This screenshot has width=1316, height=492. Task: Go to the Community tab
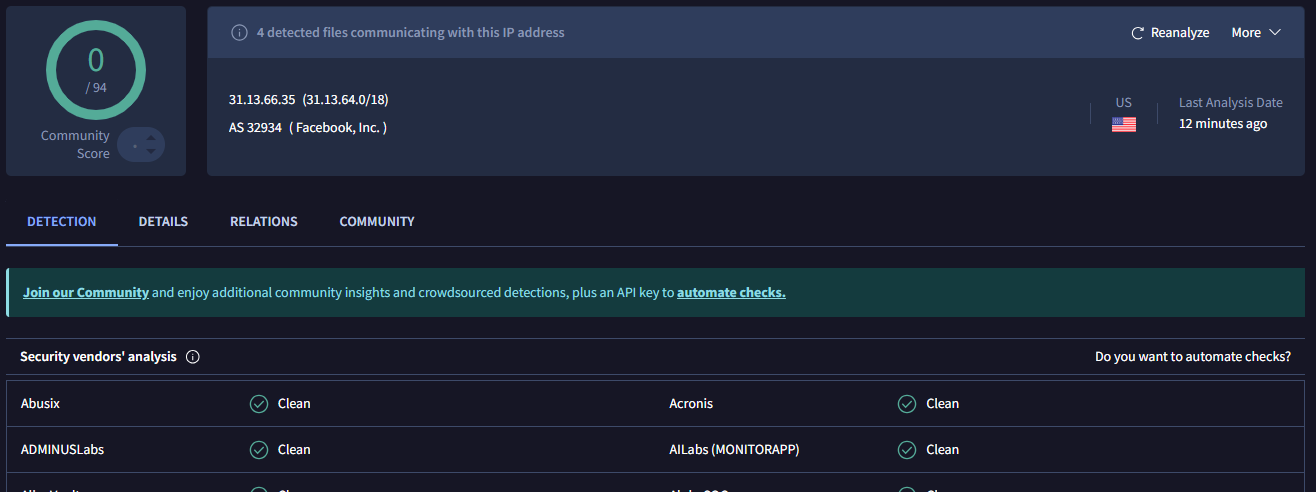(x=377, y=222)
